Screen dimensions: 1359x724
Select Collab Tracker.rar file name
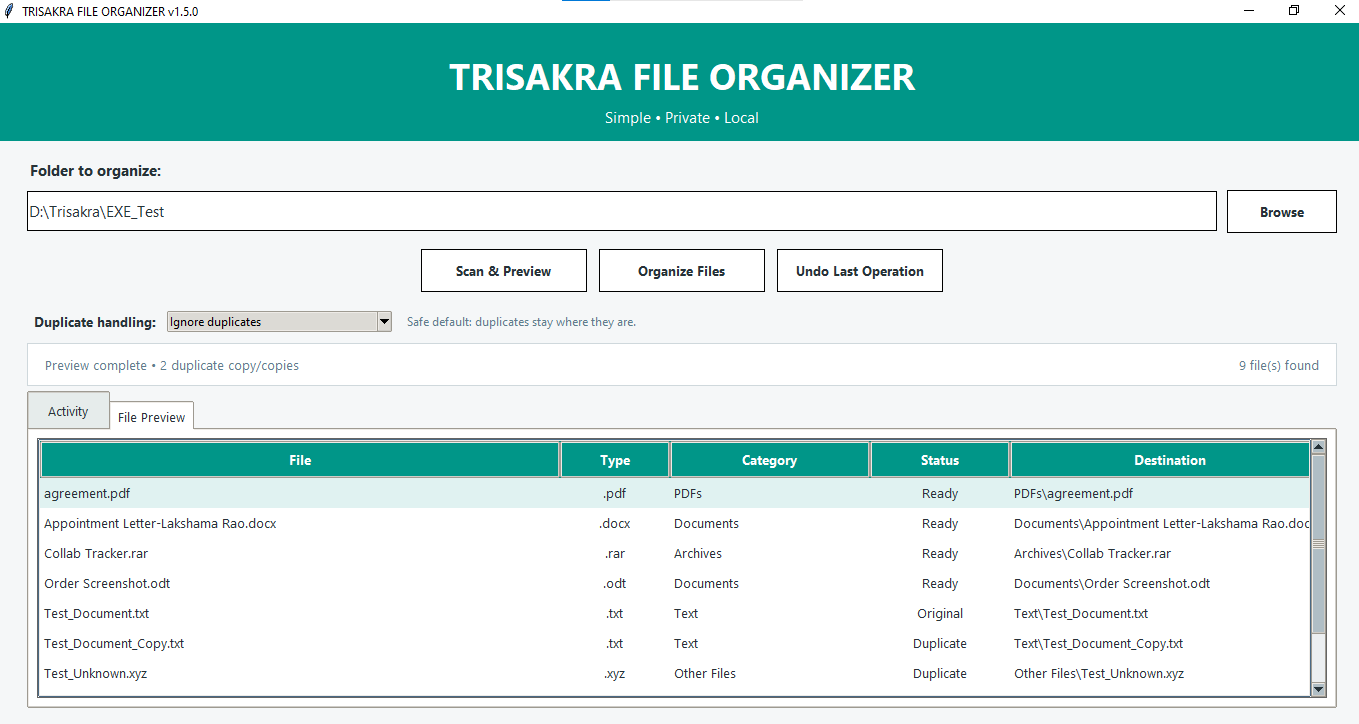(96, 553)
